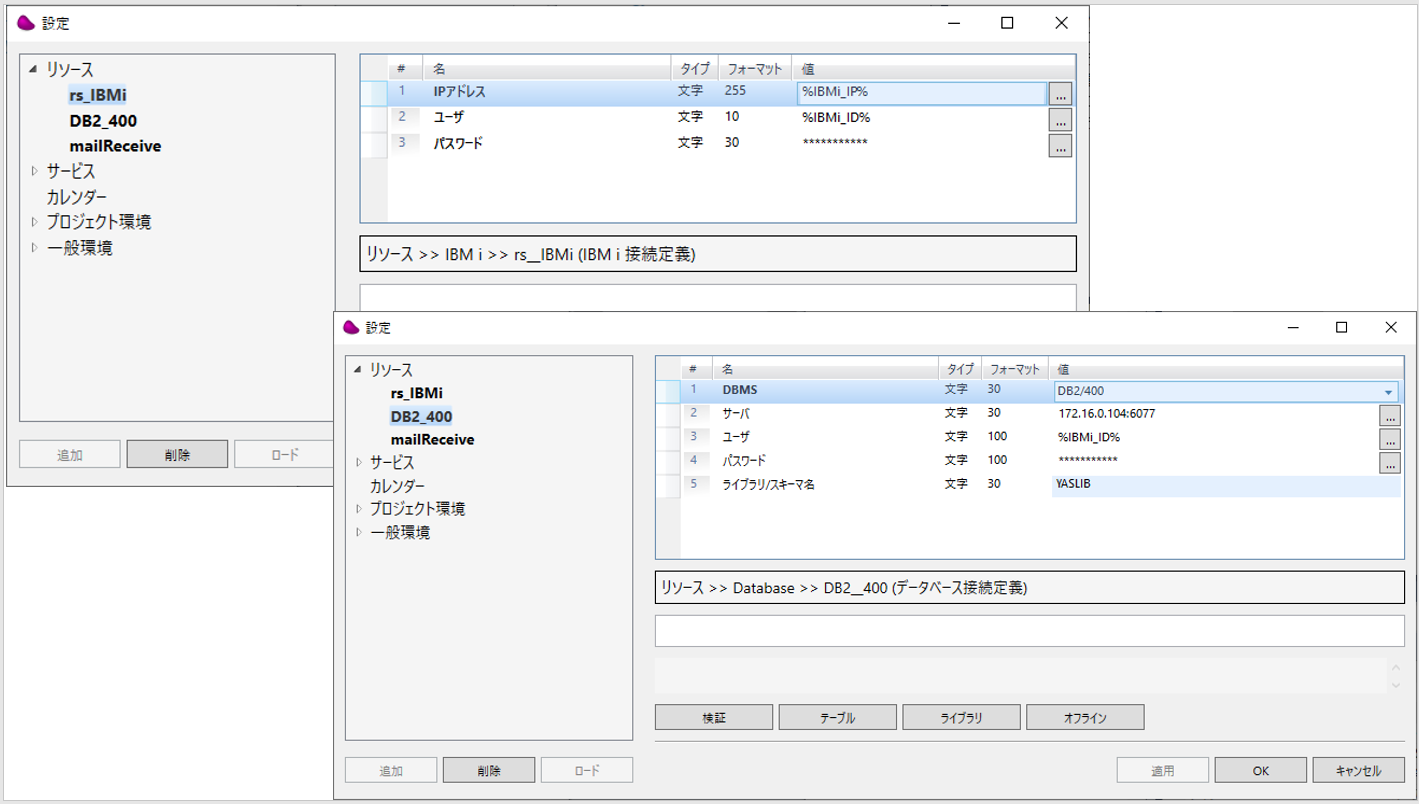Image resolution: width=1419 pixels, height=804 pixels.
Task: Click OK in the front window
Action: click(1260, 770)
